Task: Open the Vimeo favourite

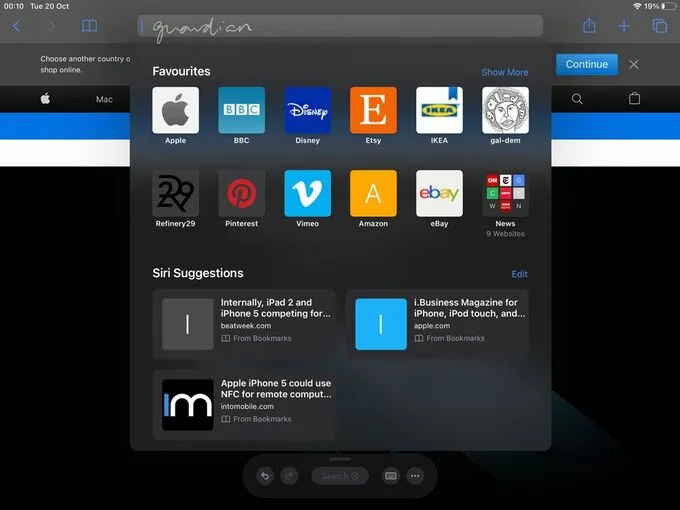Action: click(x=307, y=193)
